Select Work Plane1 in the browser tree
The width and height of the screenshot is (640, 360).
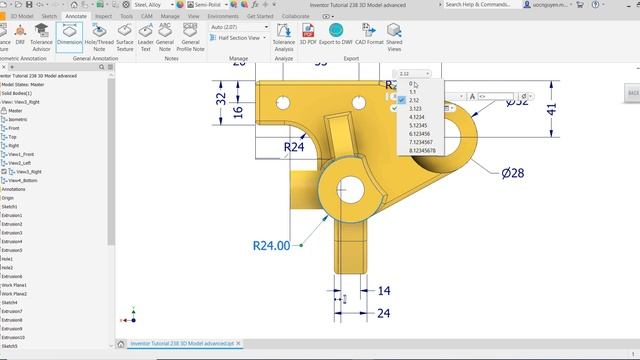14,285
